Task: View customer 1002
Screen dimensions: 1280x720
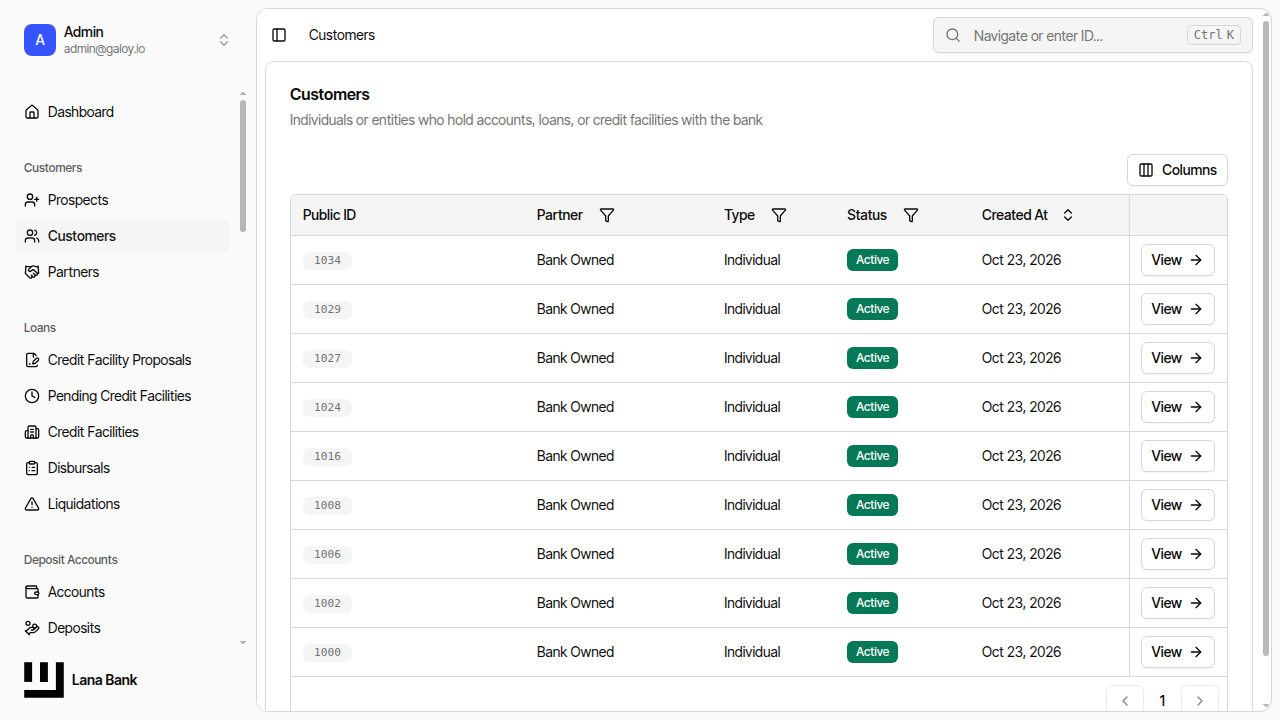Action: pyautogui.click(x=1177, y=603)
